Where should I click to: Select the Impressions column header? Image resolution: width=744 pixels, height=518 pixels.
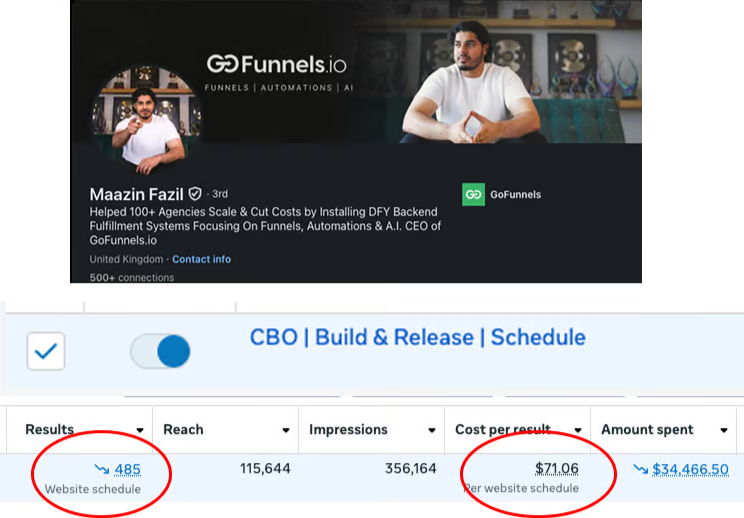(x=348, y=430)
